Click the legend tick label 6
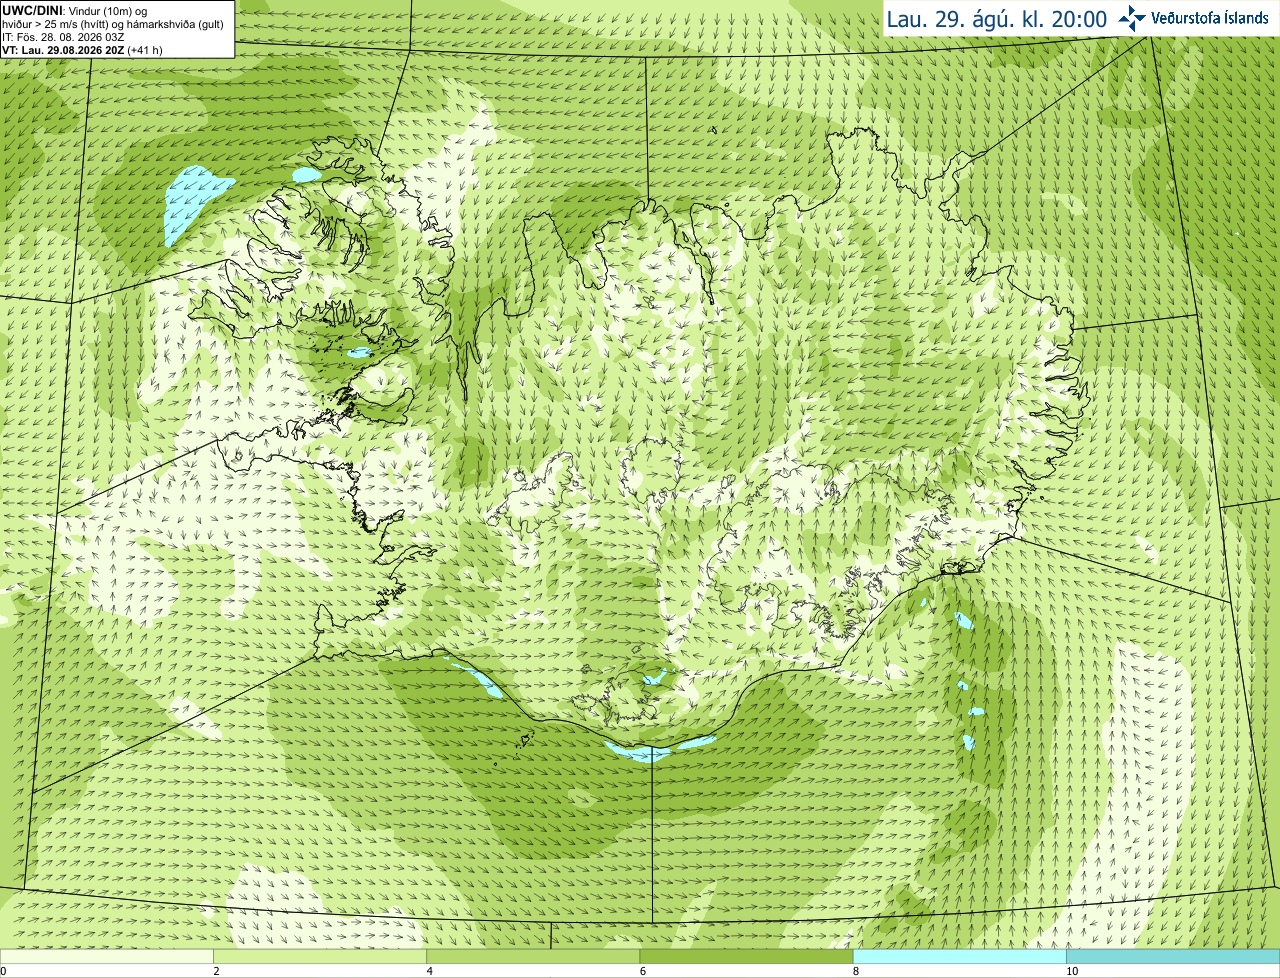Viewport: 1280px width, 978px height. click(x=642, y=971)
